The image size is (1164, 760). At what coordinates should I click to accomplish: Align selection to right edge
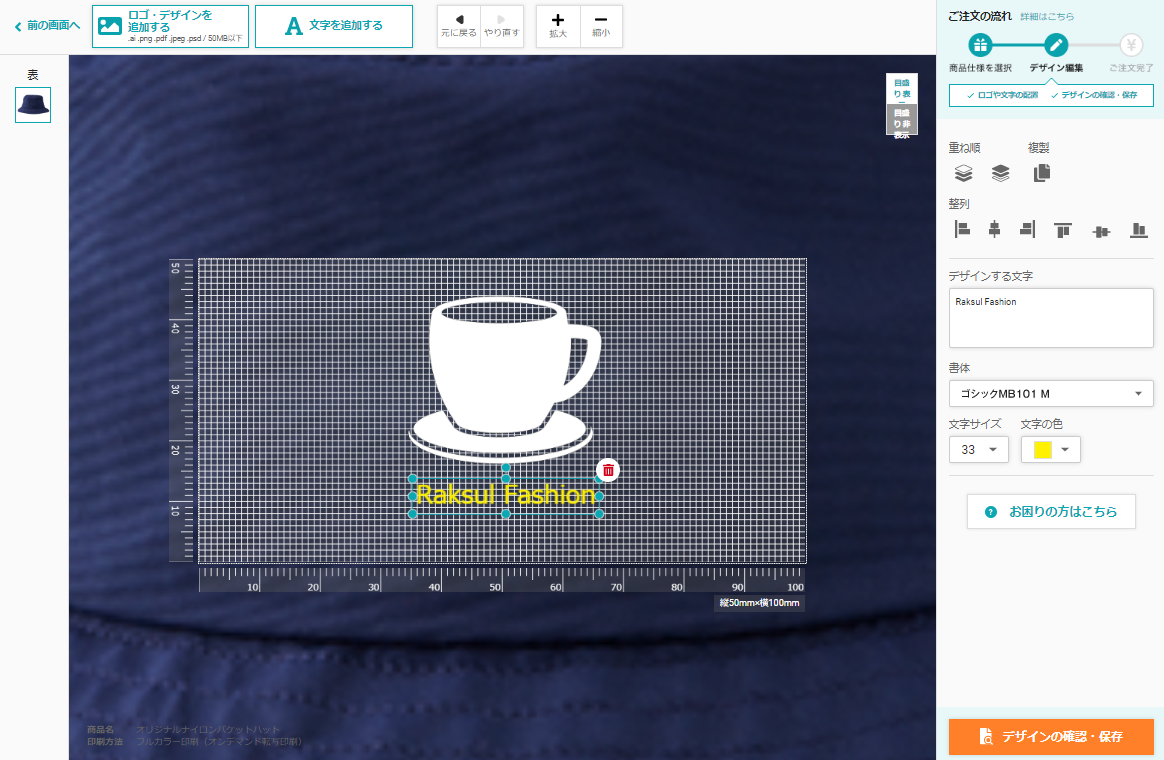point(1027,229)
